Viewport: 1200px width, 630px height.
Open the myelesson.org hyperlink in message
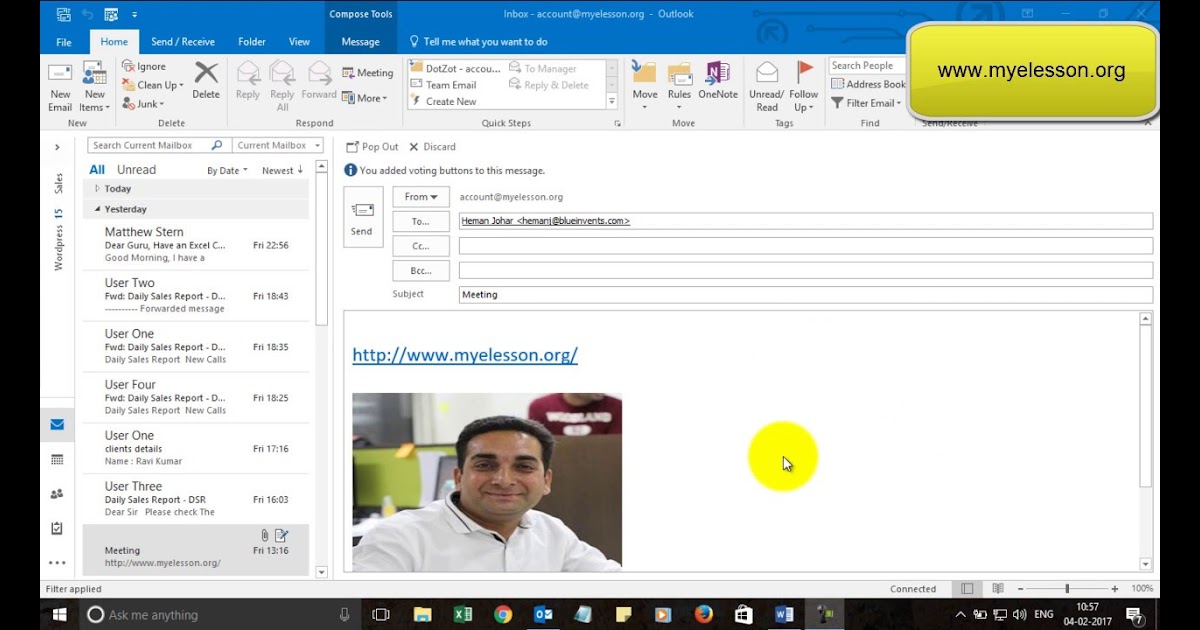click(x=465, y=355)
